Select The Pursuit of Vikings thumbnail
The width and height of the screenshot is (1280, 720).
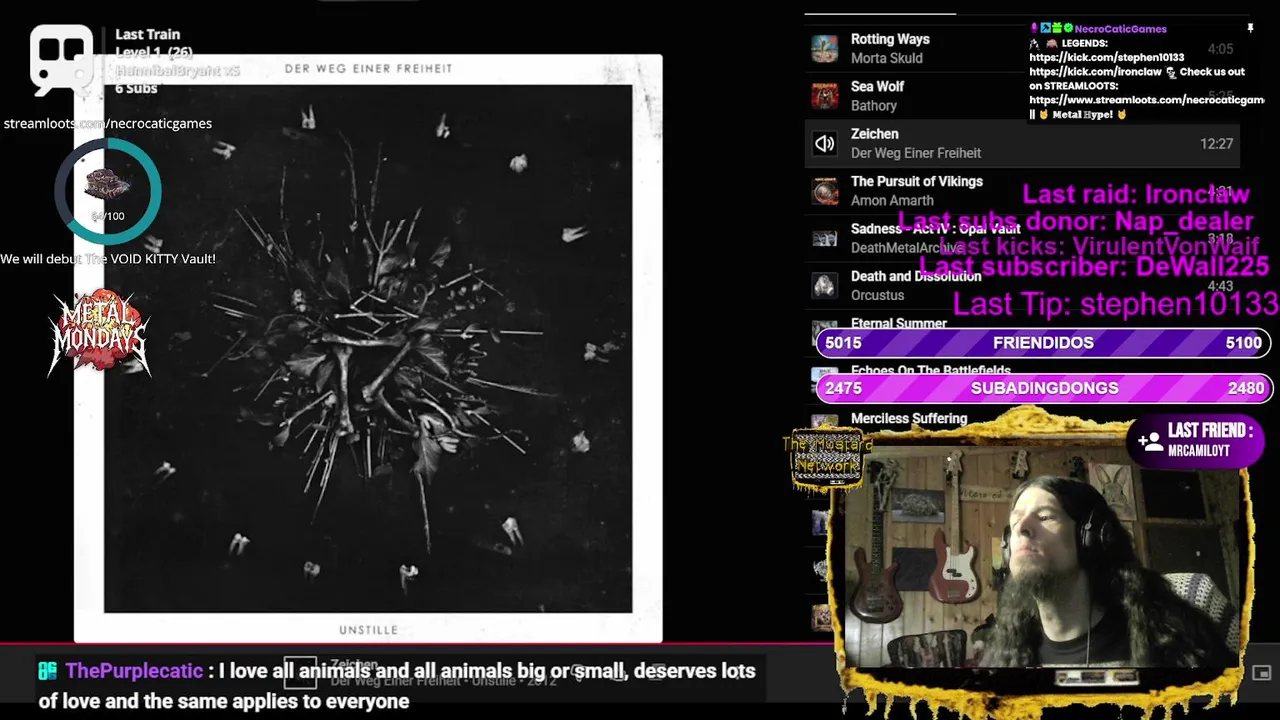pyautogui.click(x=824, y=191)
